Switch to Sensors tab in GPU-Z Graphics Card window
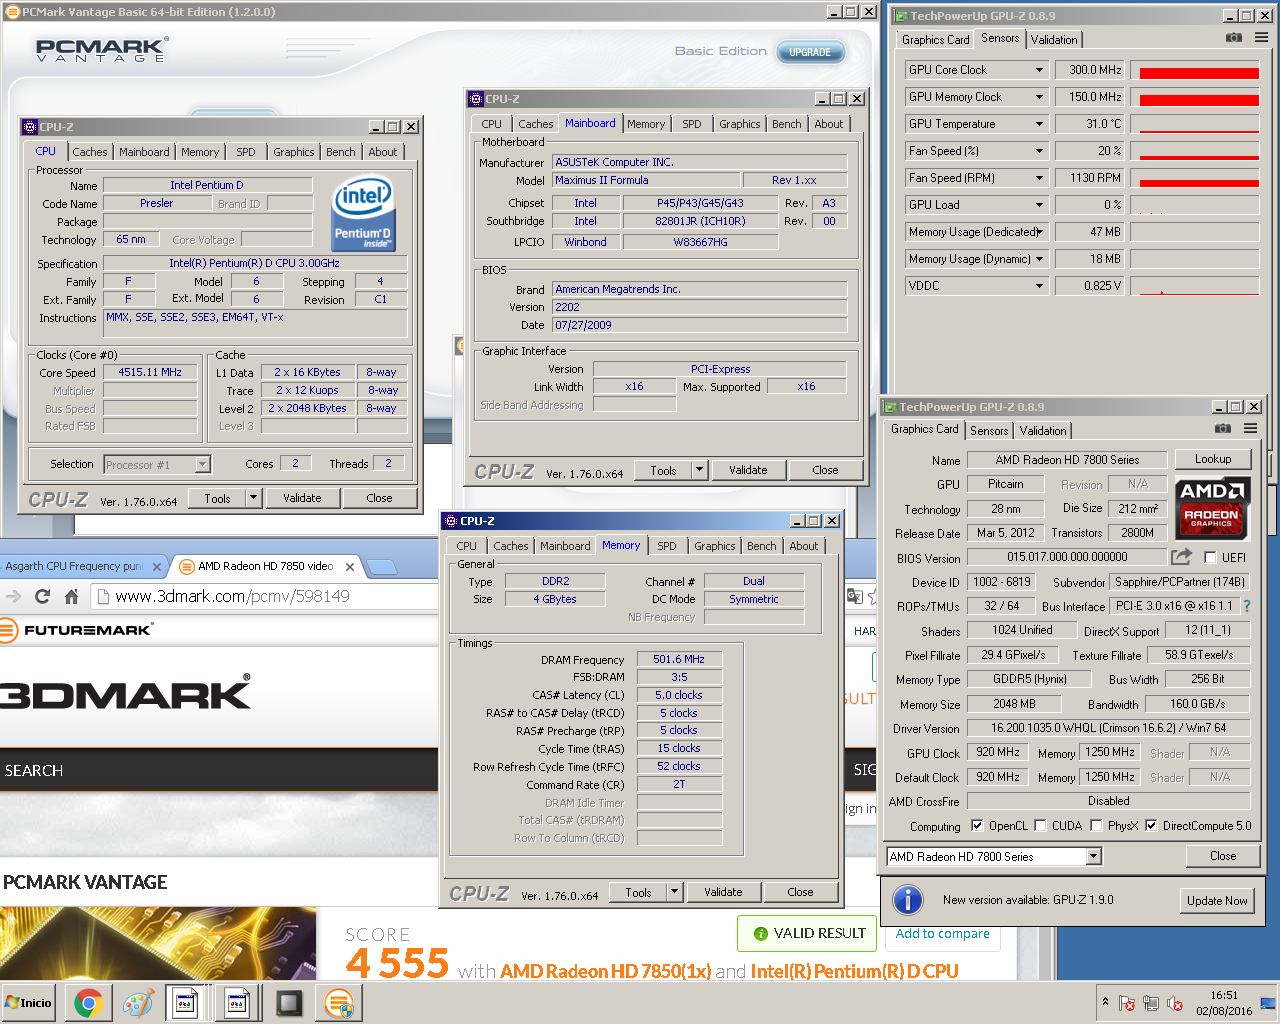 989,431
